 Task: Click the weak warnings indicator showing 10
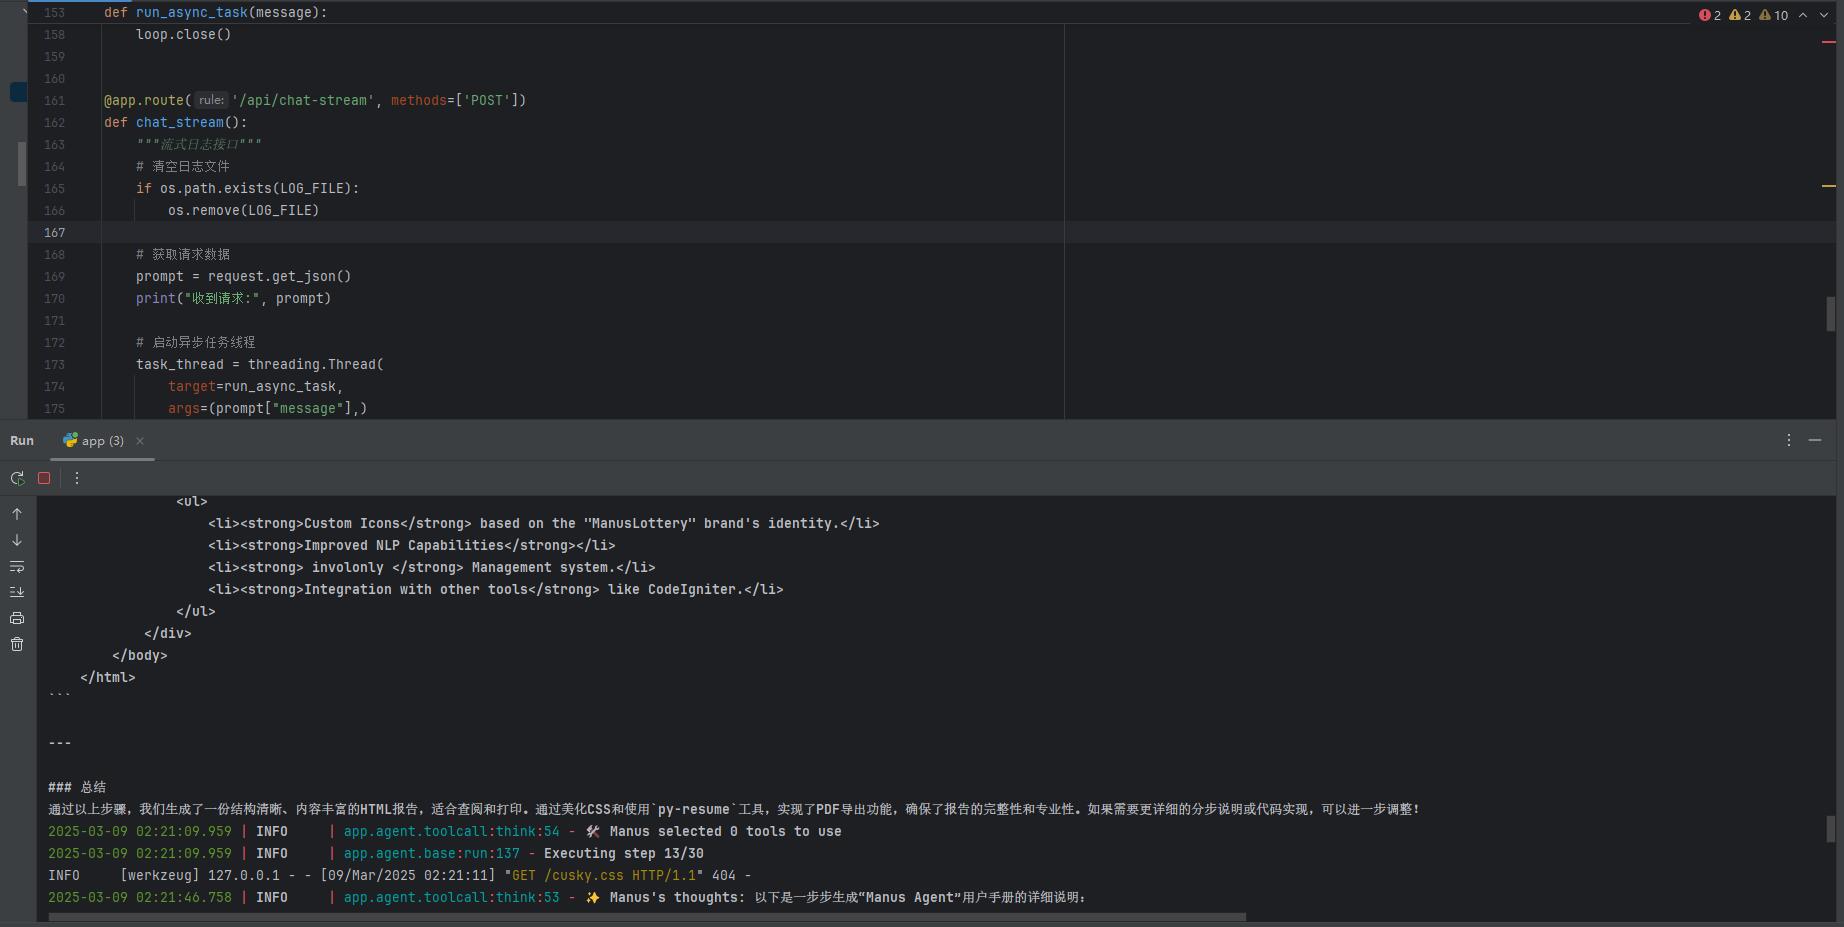pyautogui.click(x=1774, y=15)
